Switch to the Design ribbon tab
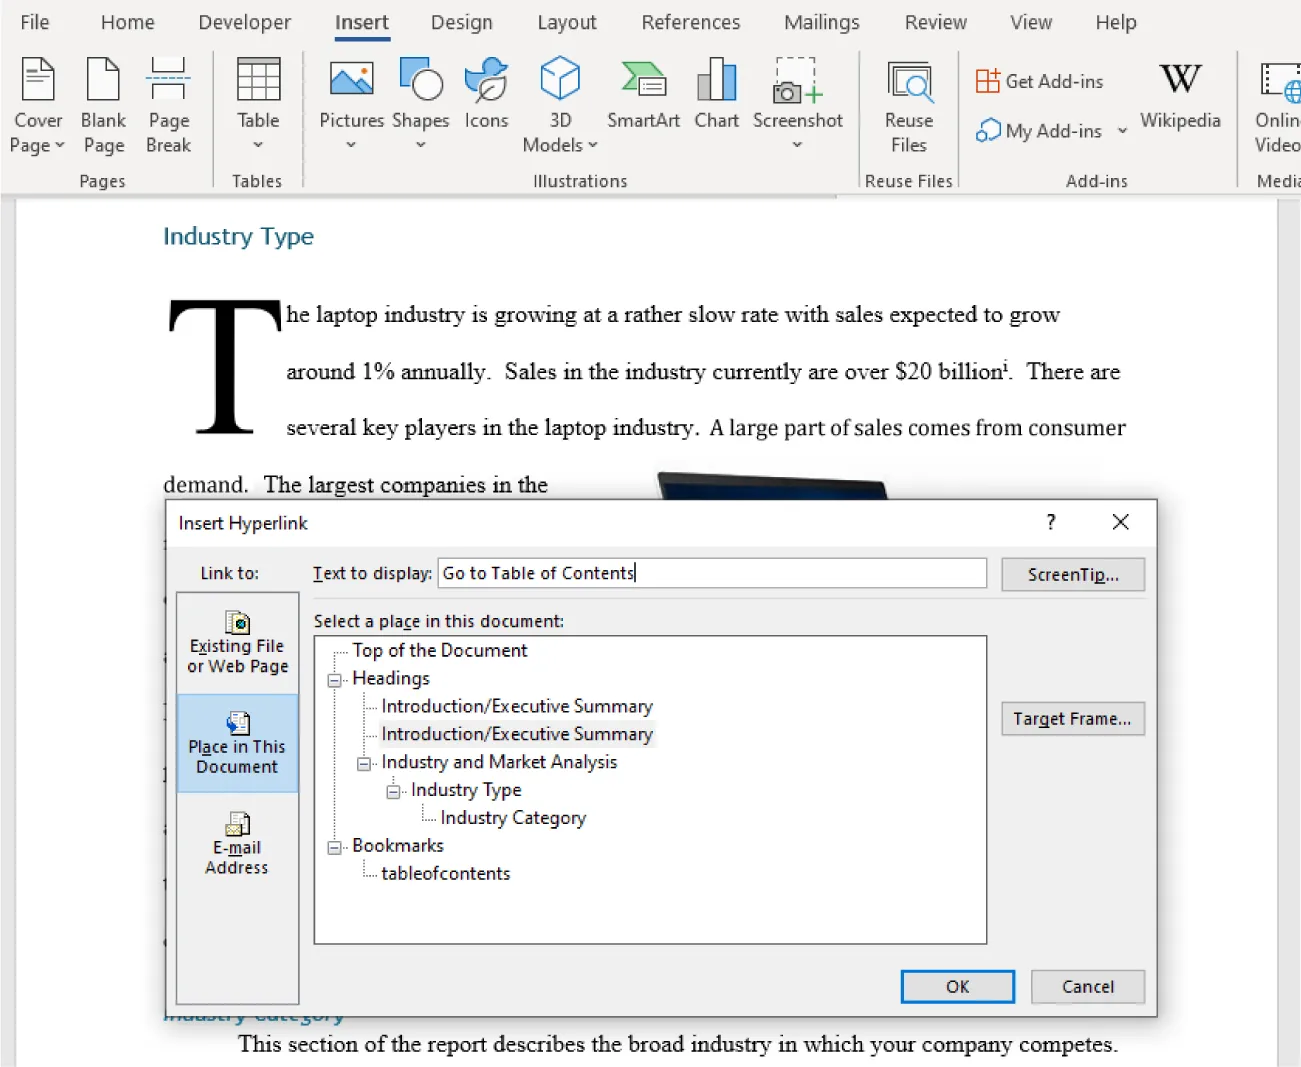This screenshot has height=1067, width=1301. [462, 22]
